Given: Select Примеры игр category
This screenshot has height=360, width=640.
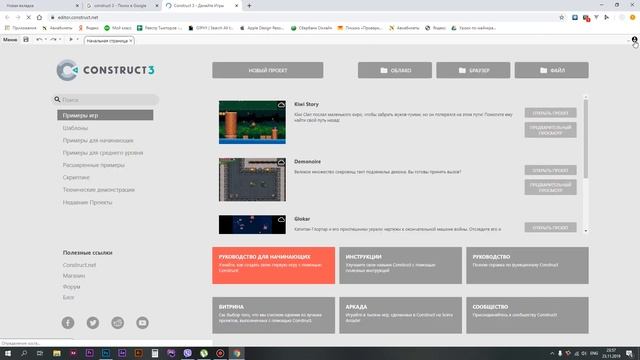Looking at the screenshot, I should [105, 116].
